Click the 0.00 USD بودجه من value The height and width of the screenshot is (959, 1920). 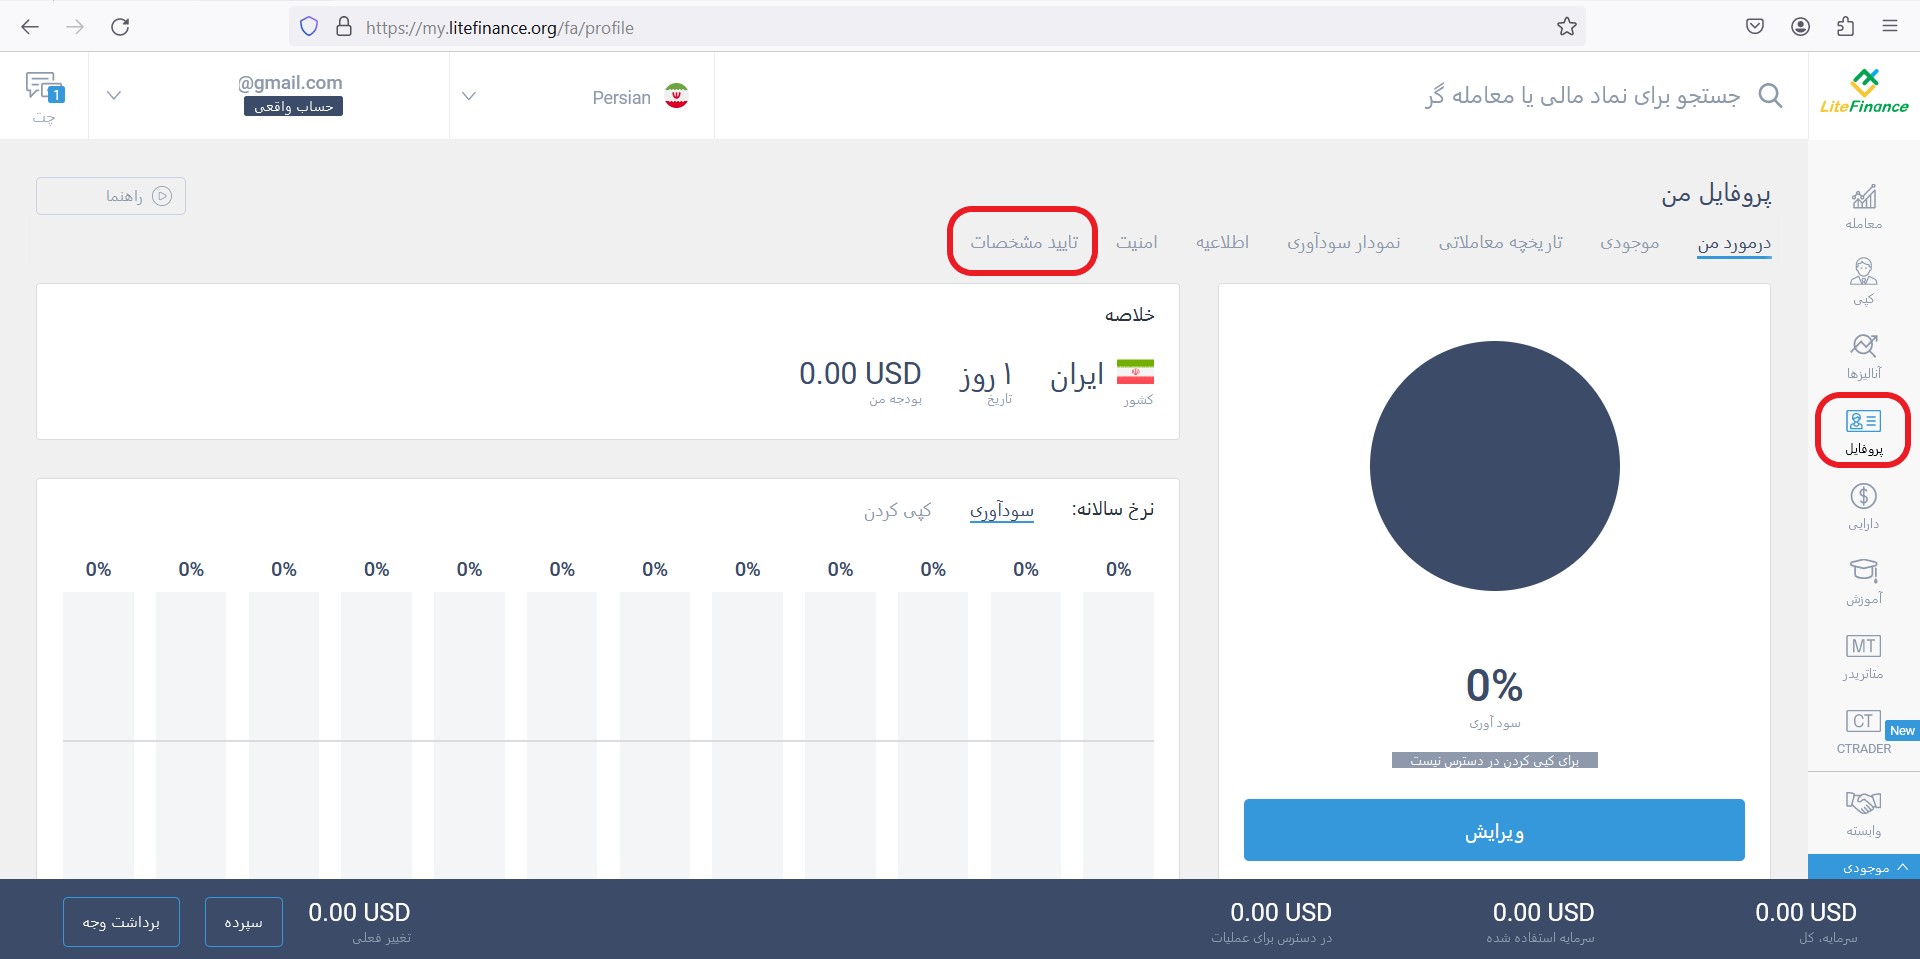860,373
